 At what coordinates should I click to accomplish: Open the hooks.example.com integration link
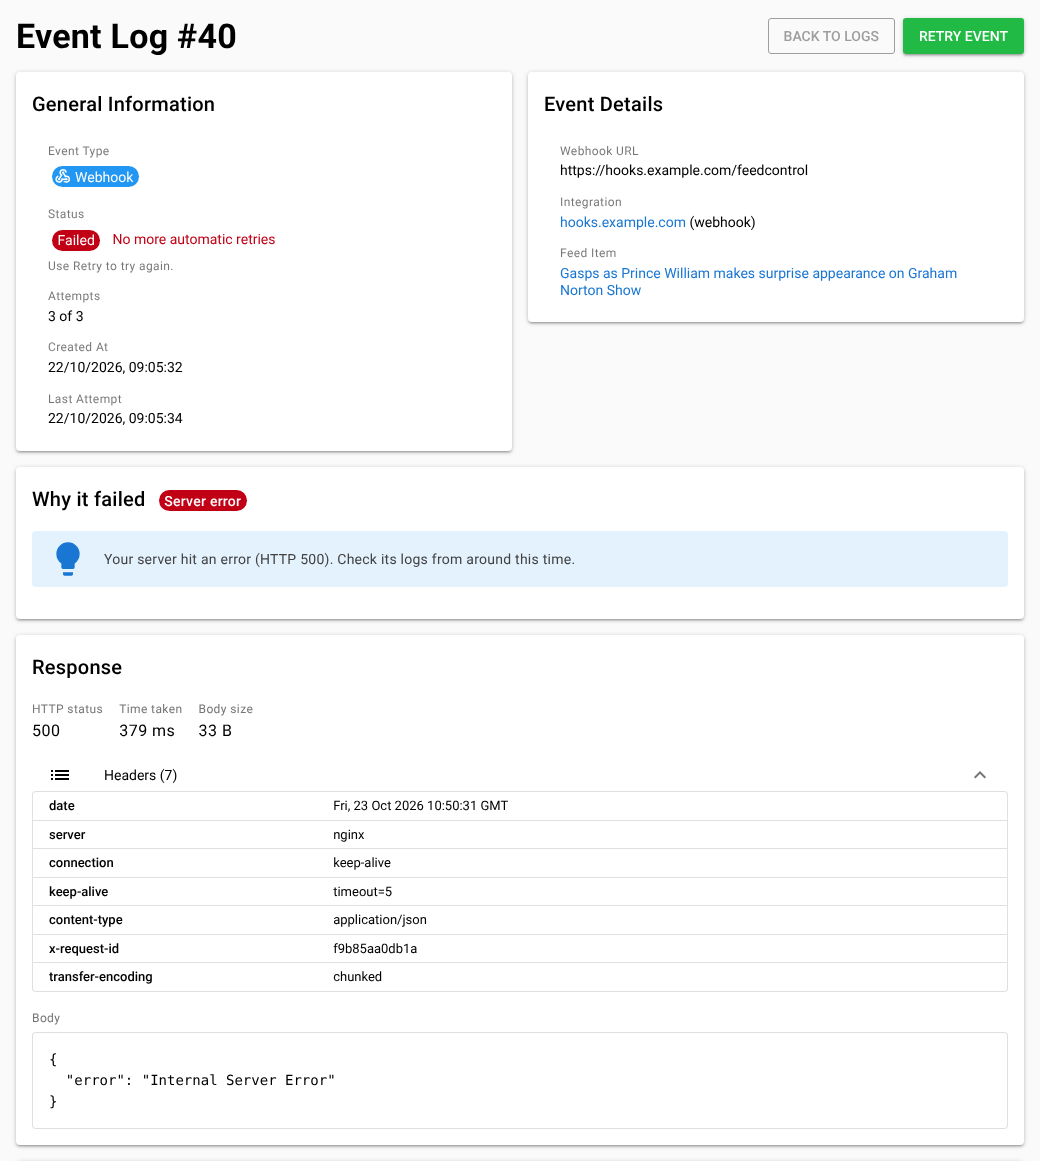[623, 222]
